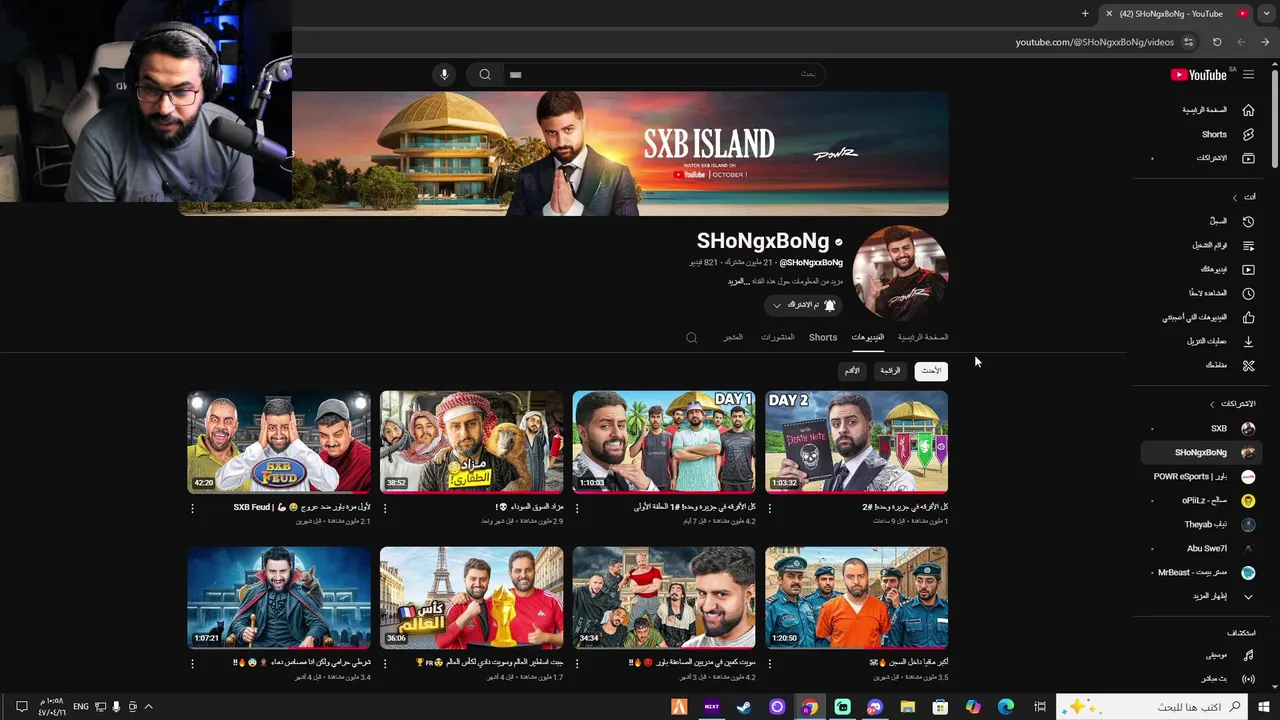Click the browser address bar URL
1280x720 pixels.
coord(1094,42)
